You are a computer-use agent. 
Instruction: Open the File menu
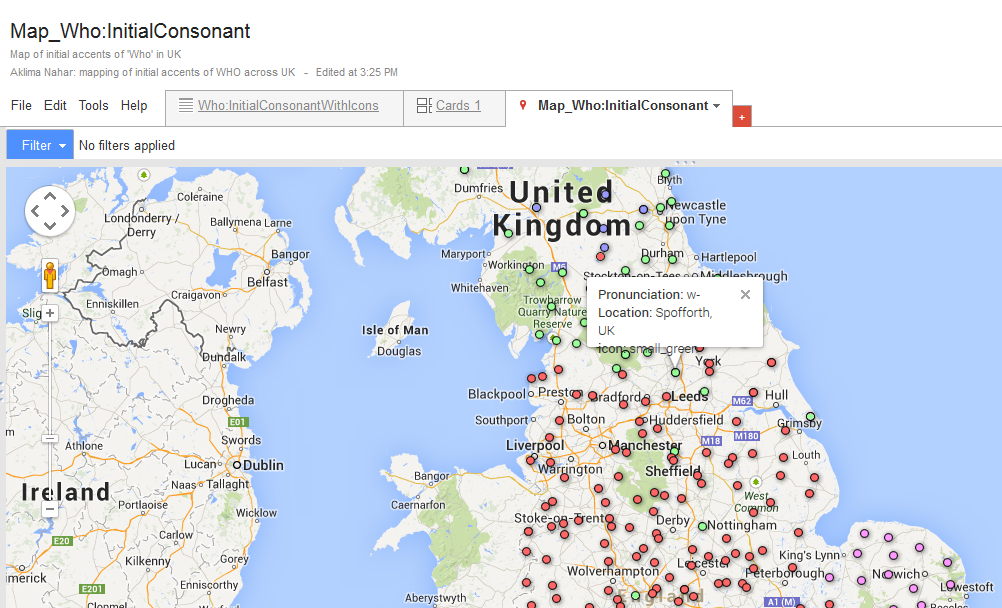(x=21, y=105)
